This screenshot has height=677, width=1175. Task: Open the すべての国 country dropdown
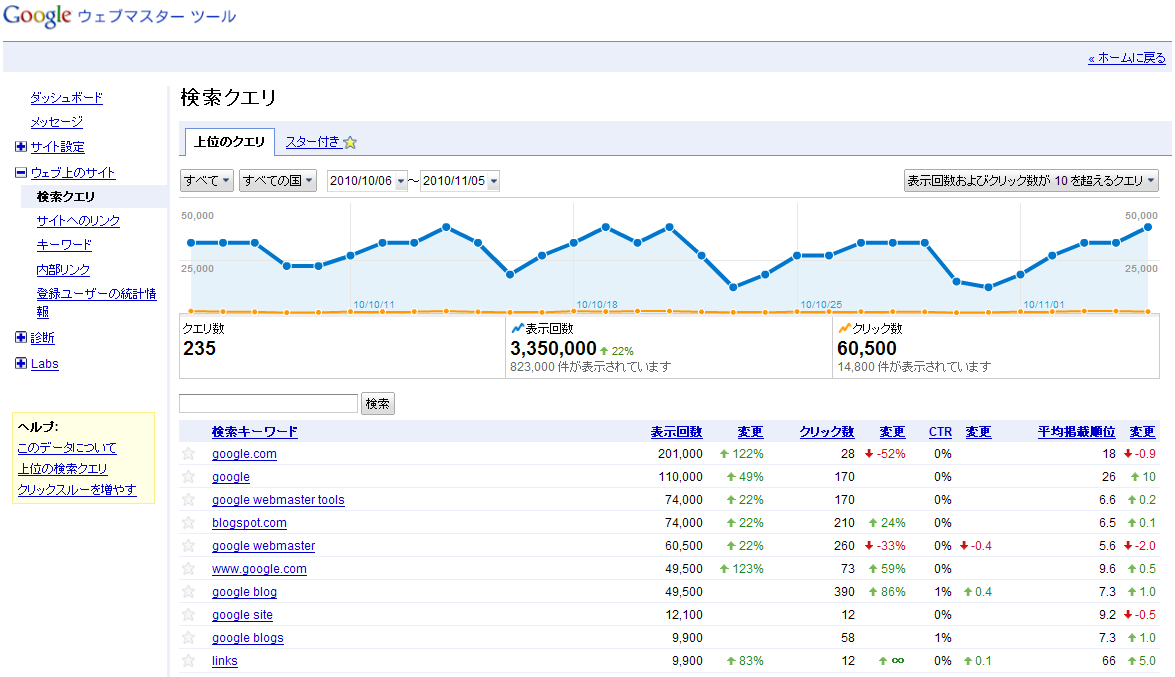click(278, 181)
